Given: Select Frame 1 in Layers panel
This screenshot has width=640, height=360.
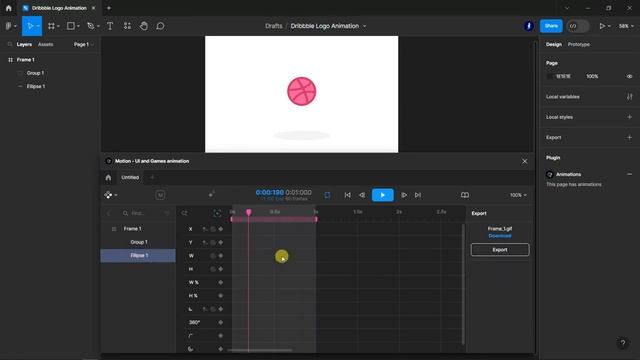Looking at the screenshot, I should [26, 60].
